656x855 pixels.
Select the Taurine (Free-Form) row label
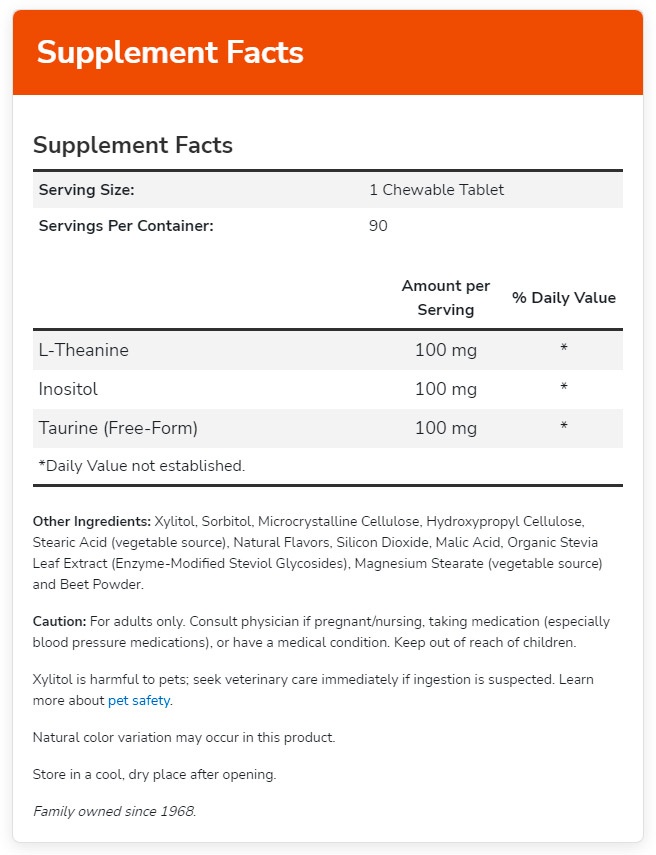(118, 428)
